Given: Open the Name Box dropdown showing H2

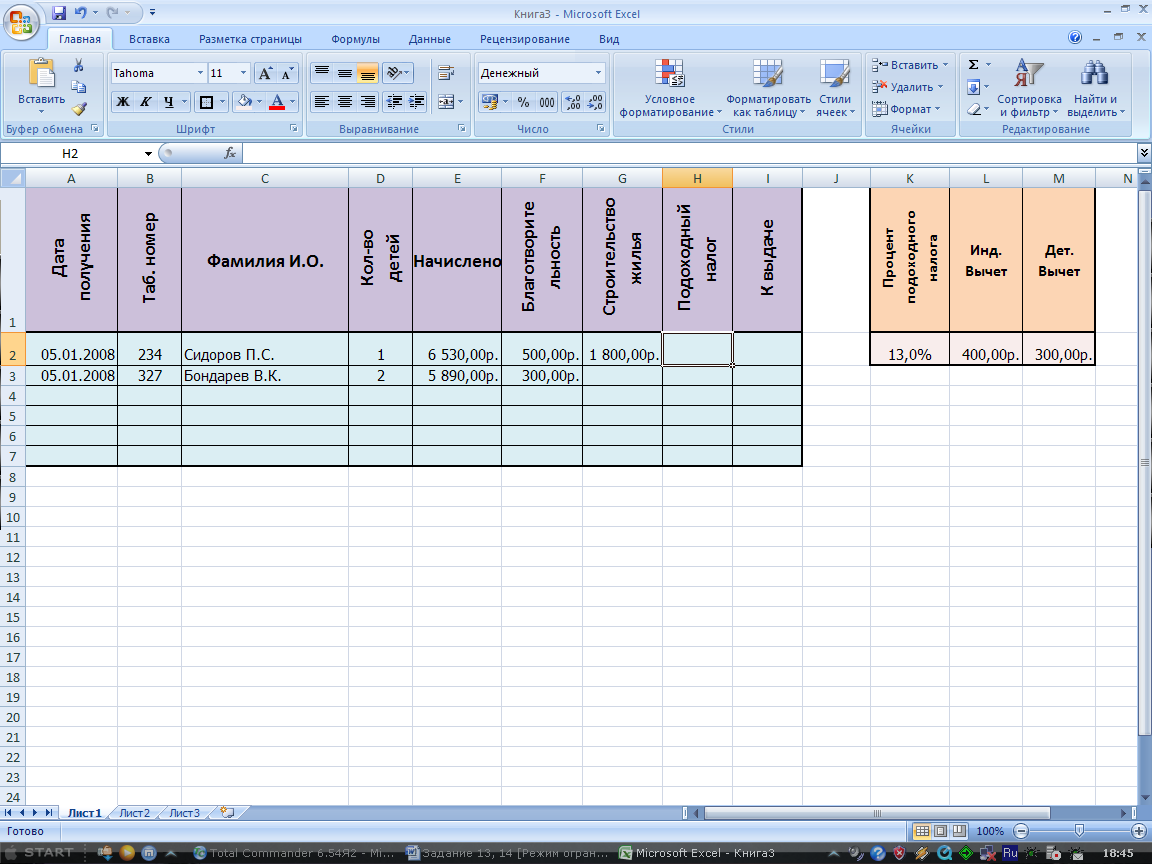Looking at the screenshot, I should click(x=148, y=154).
